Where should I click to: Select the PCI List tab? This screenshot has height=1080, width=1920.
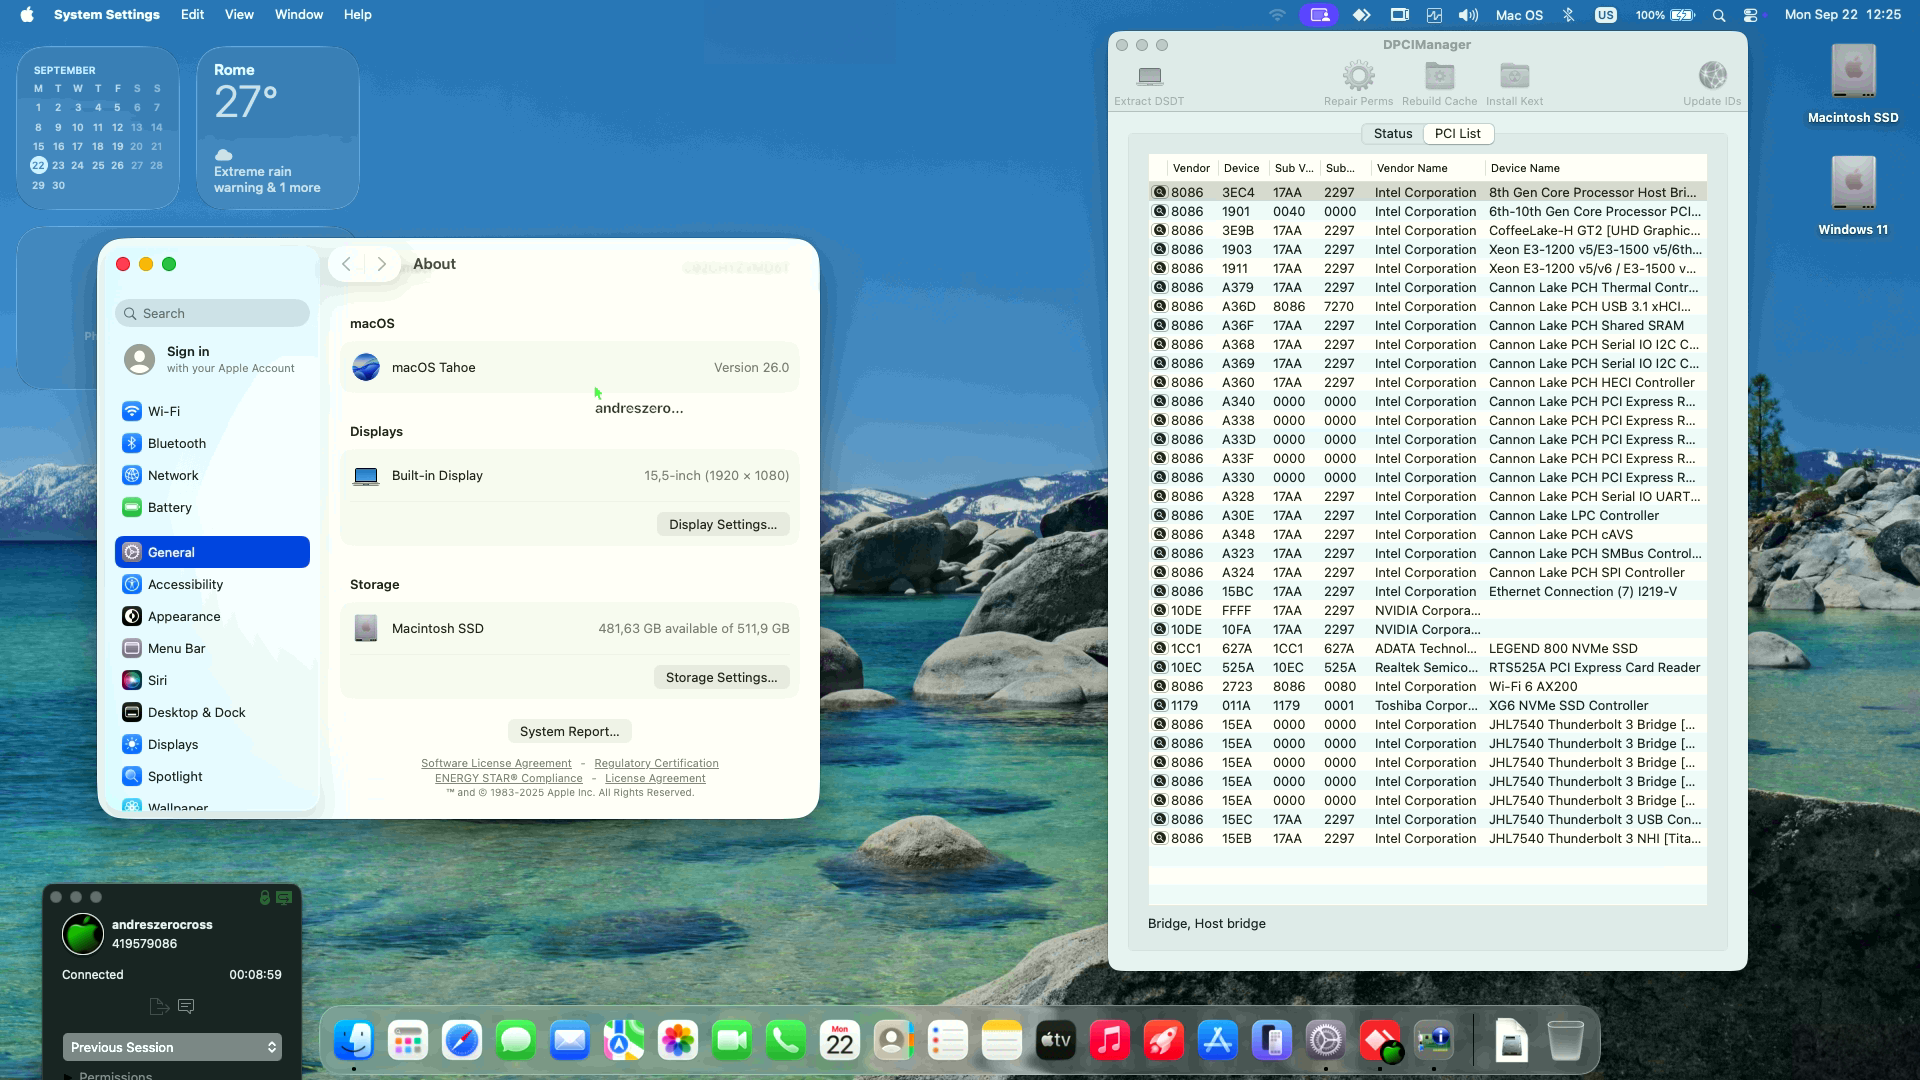point(1457,134)
